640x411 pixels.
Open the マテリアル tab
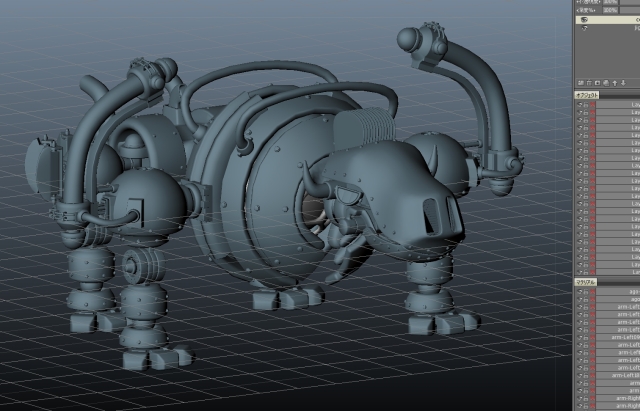click(x=586, y=283)
